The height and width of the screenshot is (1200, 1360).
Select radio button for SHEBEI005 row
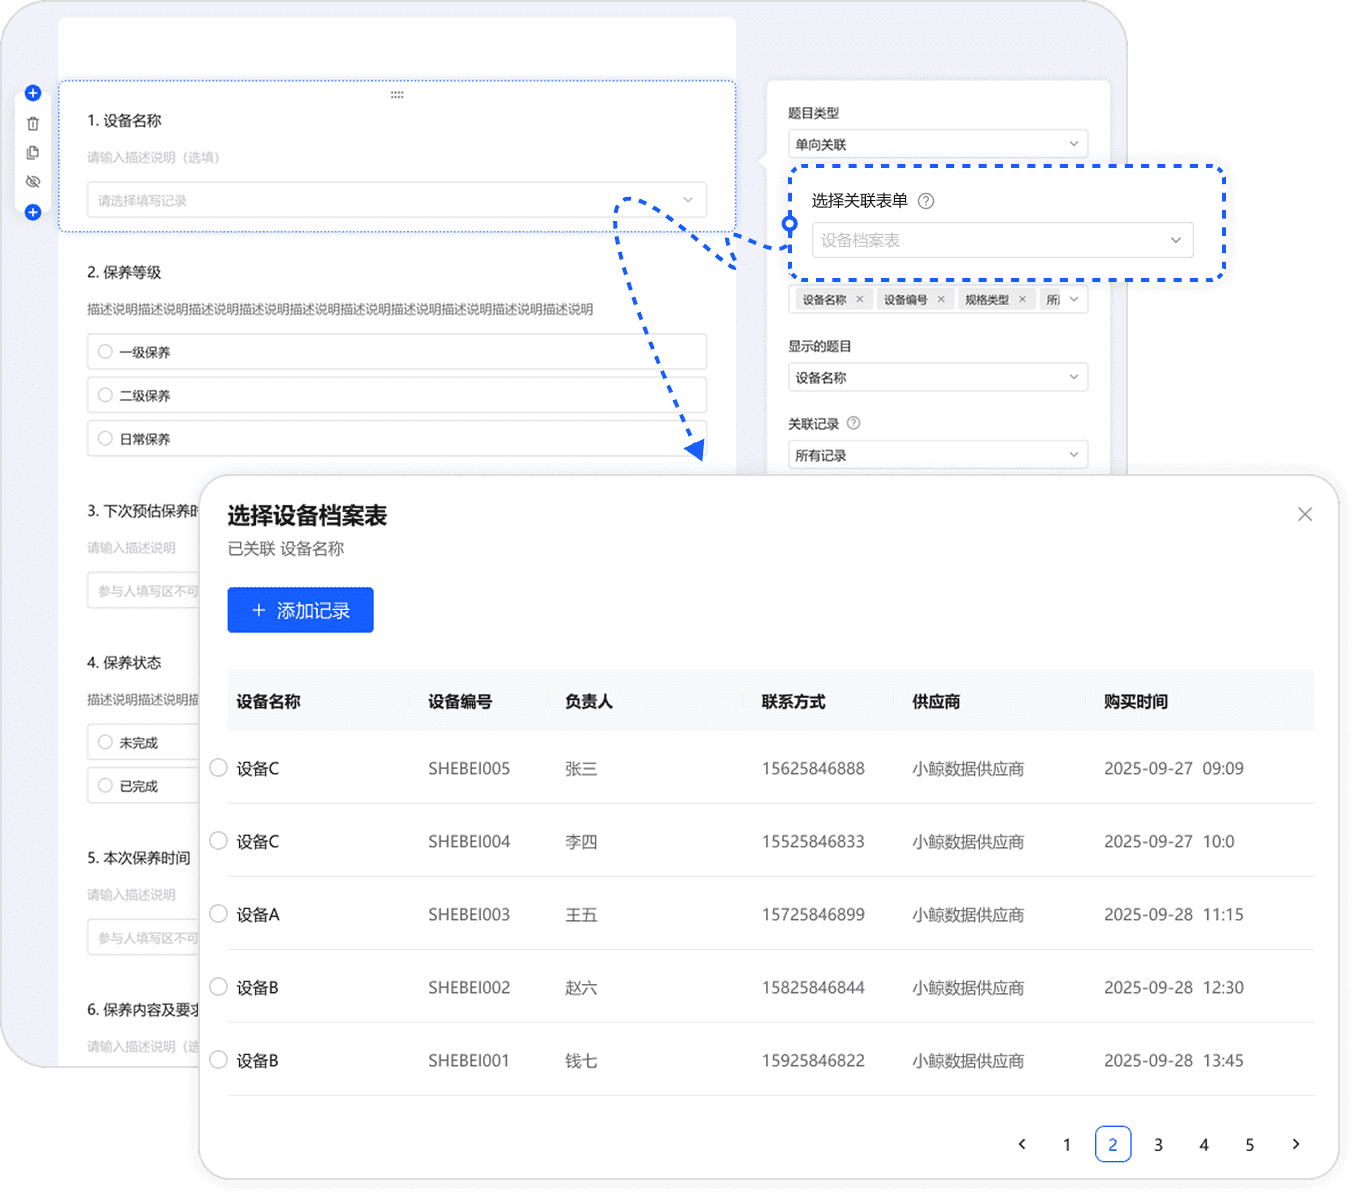coord(218,768)
